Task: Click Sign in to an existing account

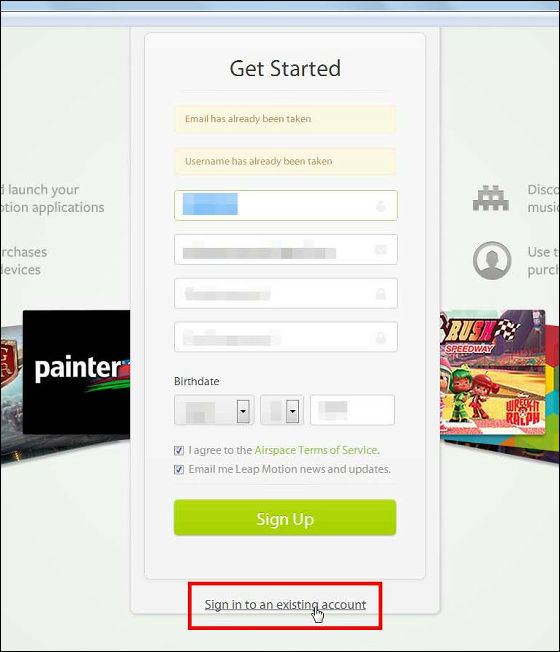Action: (285, 604)
